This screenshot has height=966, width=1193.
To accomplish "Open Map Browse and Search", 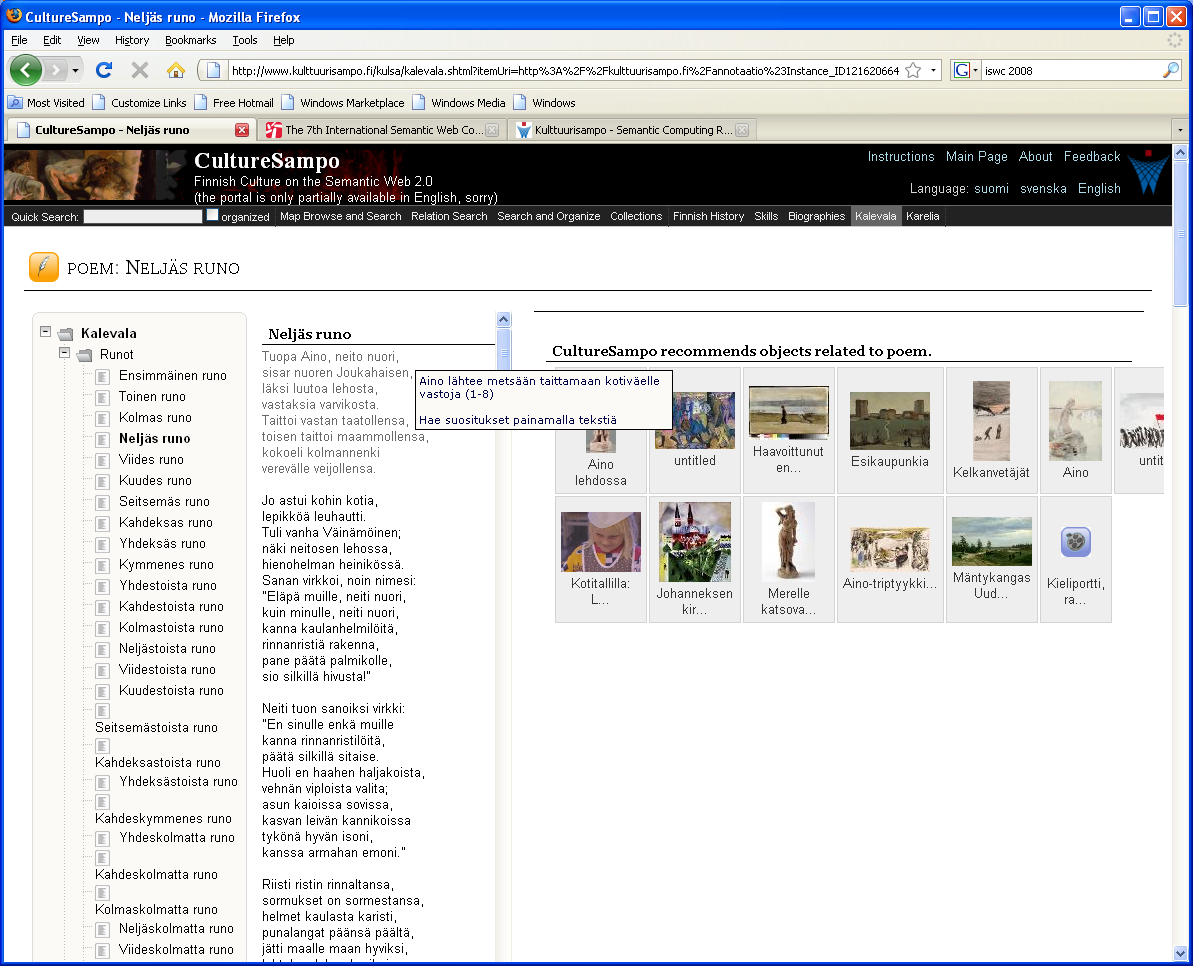I will pos(340,216).
